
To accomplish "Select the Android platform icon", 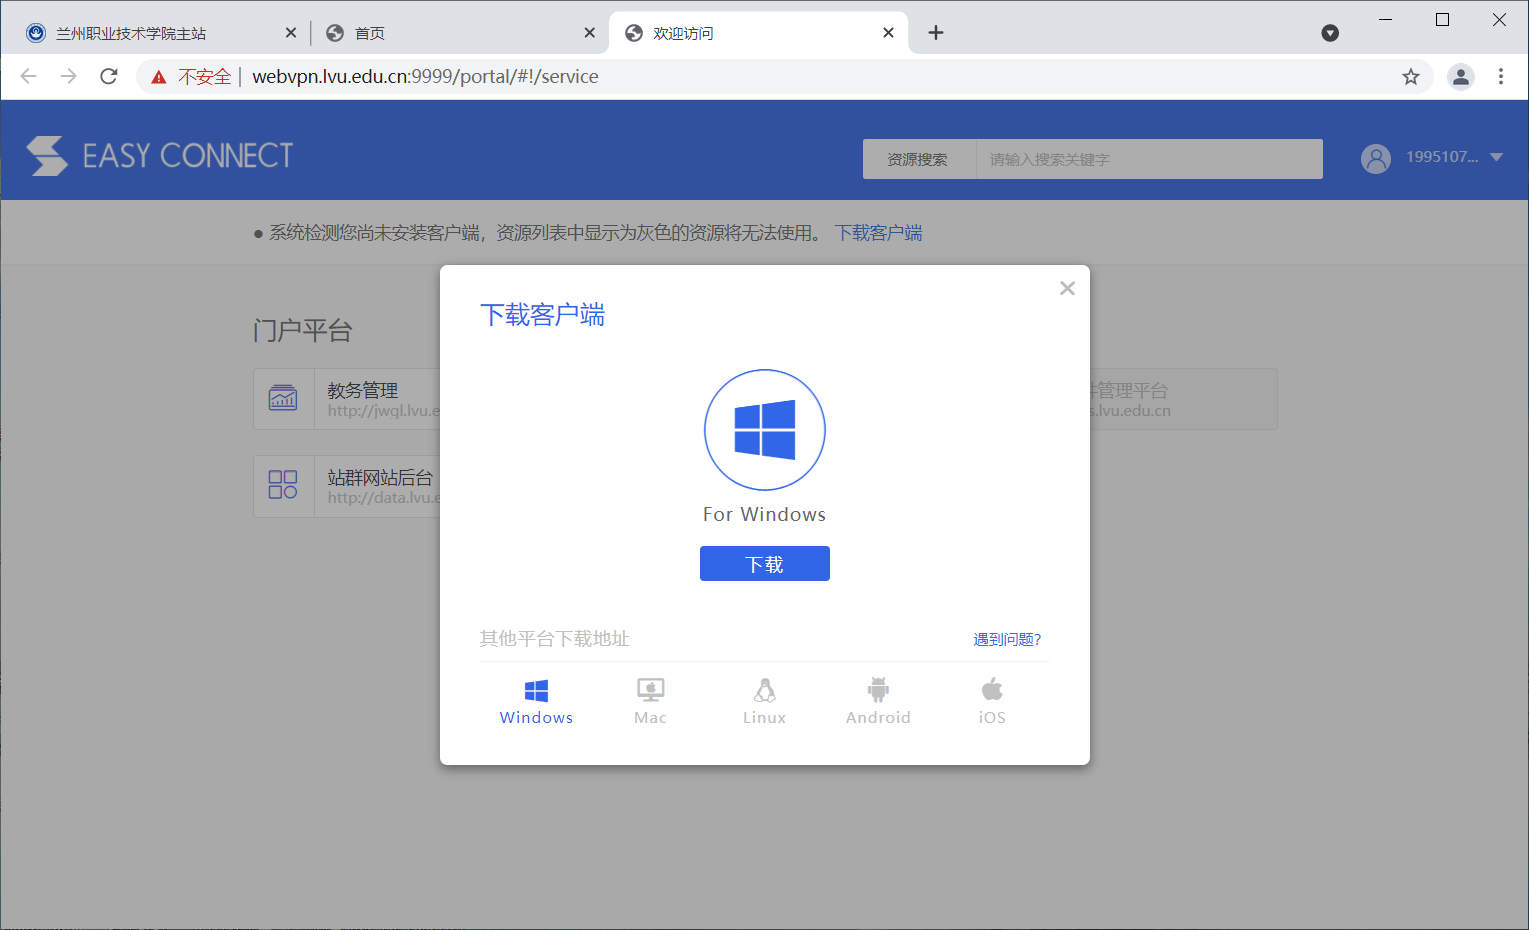I will [878, 690].
